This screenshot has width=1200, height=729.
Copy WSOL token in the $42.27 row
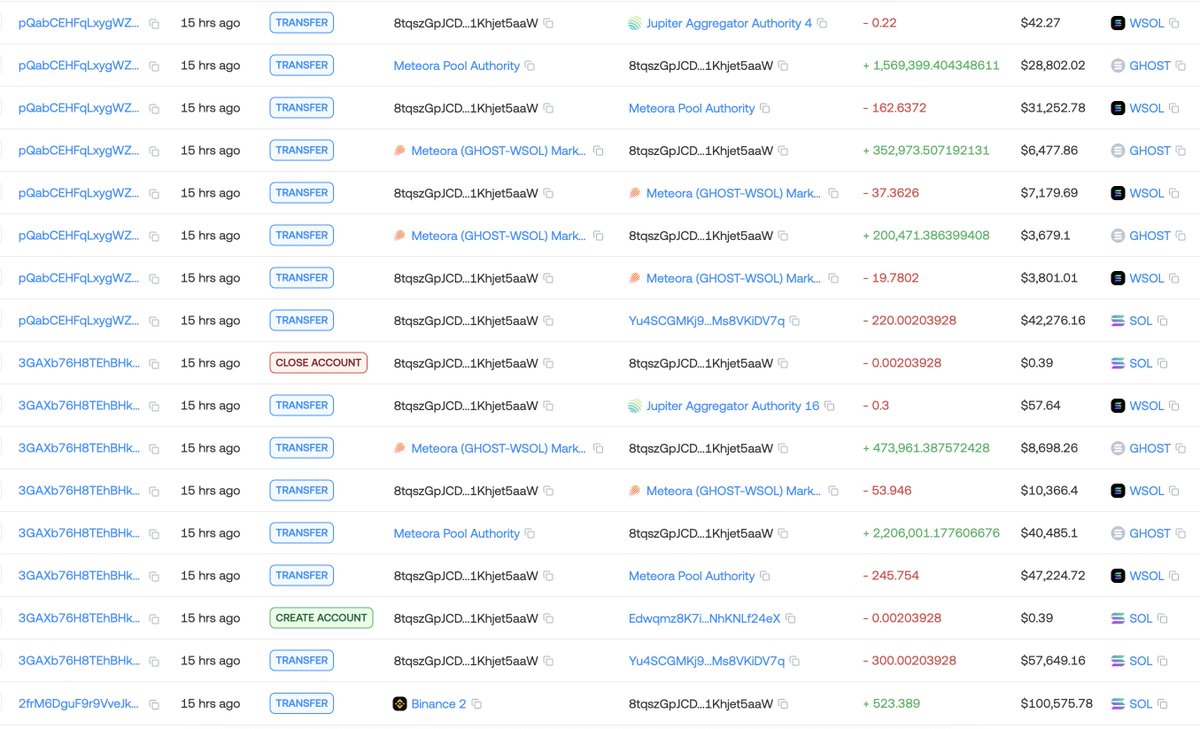[x=1174, y=23]
